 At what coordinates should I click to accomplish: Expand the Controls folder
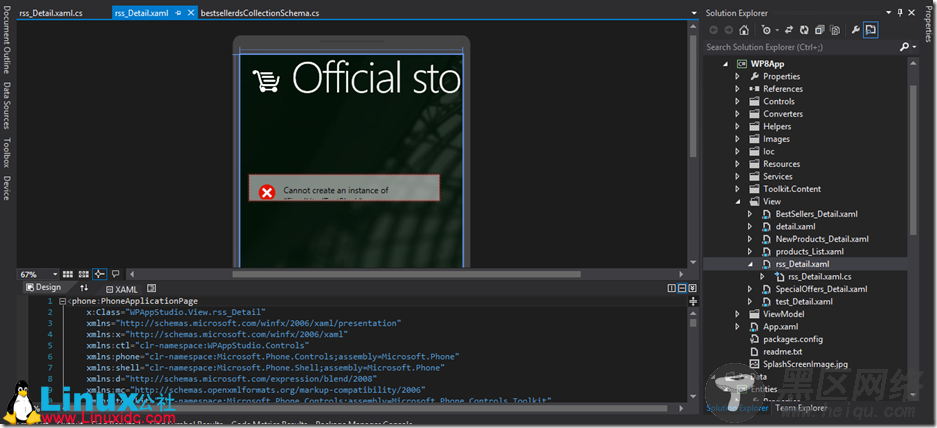737,102
